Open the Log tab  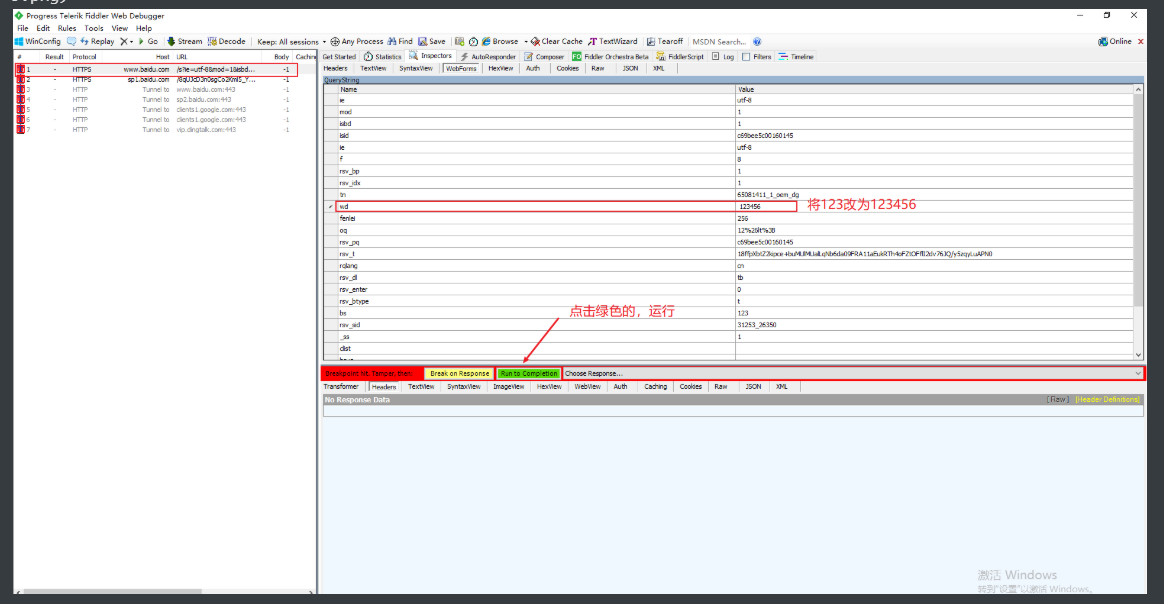(723, 56)
